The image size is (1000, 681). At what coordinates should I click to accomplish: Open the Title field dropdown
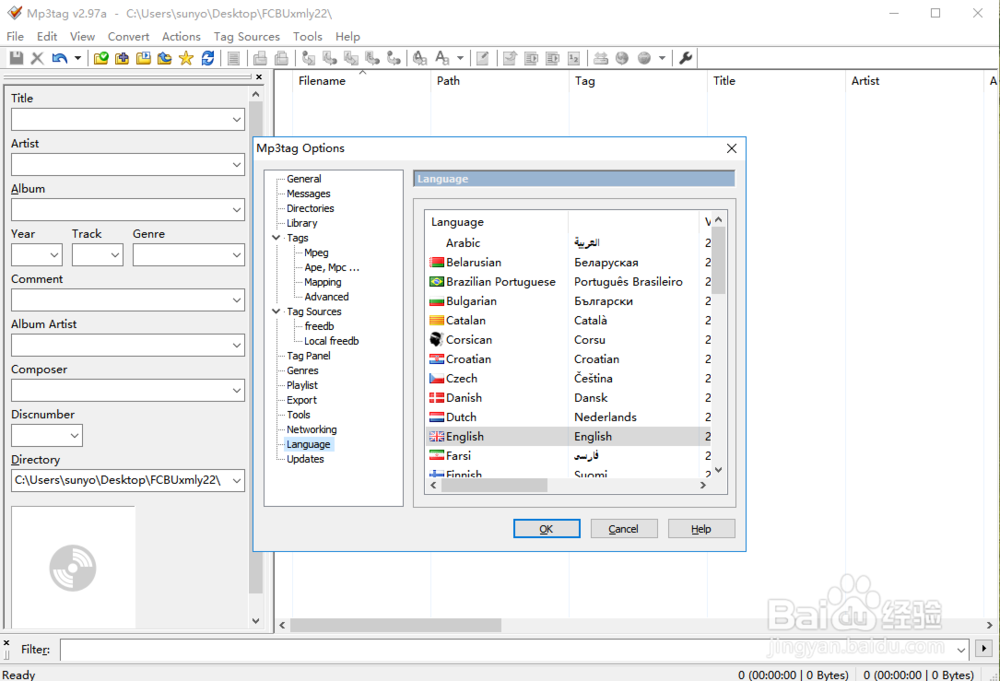click(237, 120)
